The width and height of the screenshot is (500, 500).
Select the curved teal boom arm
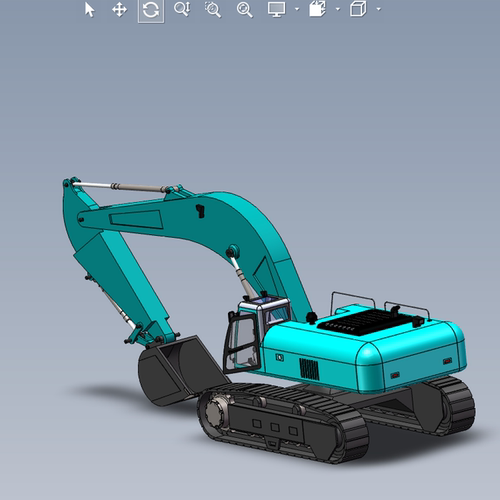(x=207, y=233)
